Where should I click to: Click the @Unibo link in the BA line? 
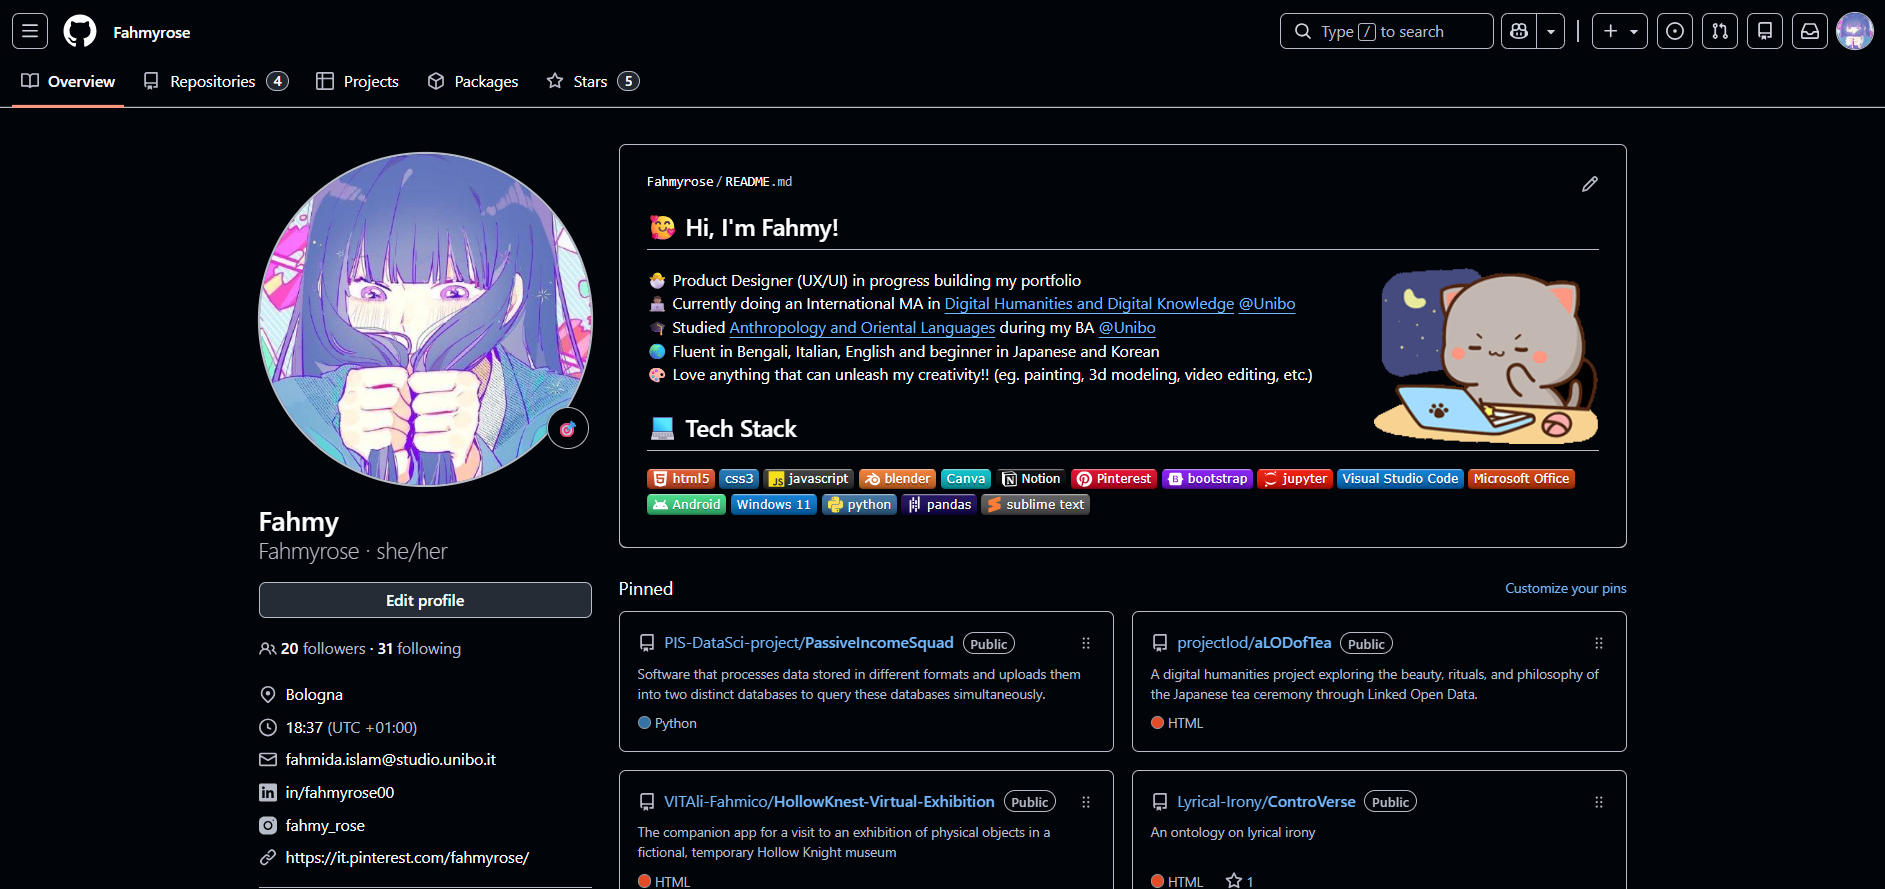point(1127,327)
